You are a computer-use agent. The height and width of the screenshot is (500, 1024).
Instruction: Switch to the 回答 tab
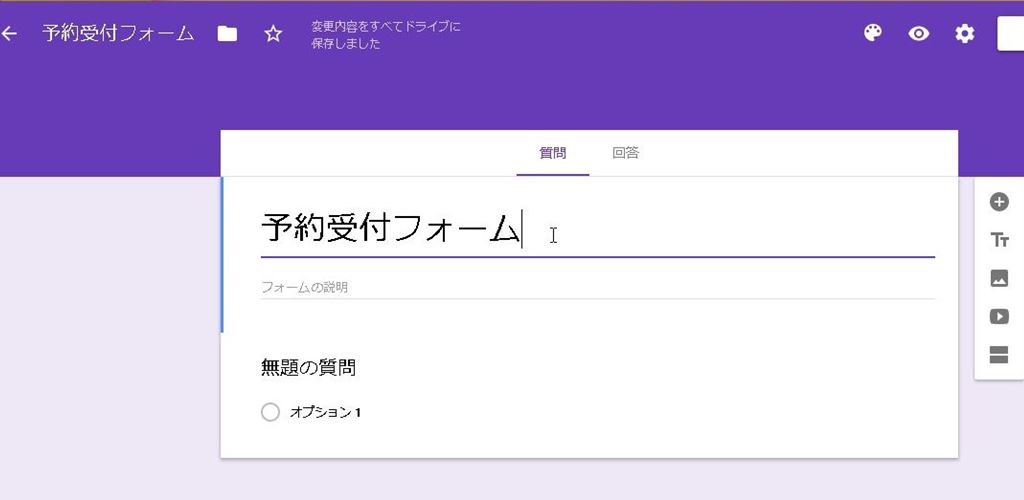click(626, 153)
